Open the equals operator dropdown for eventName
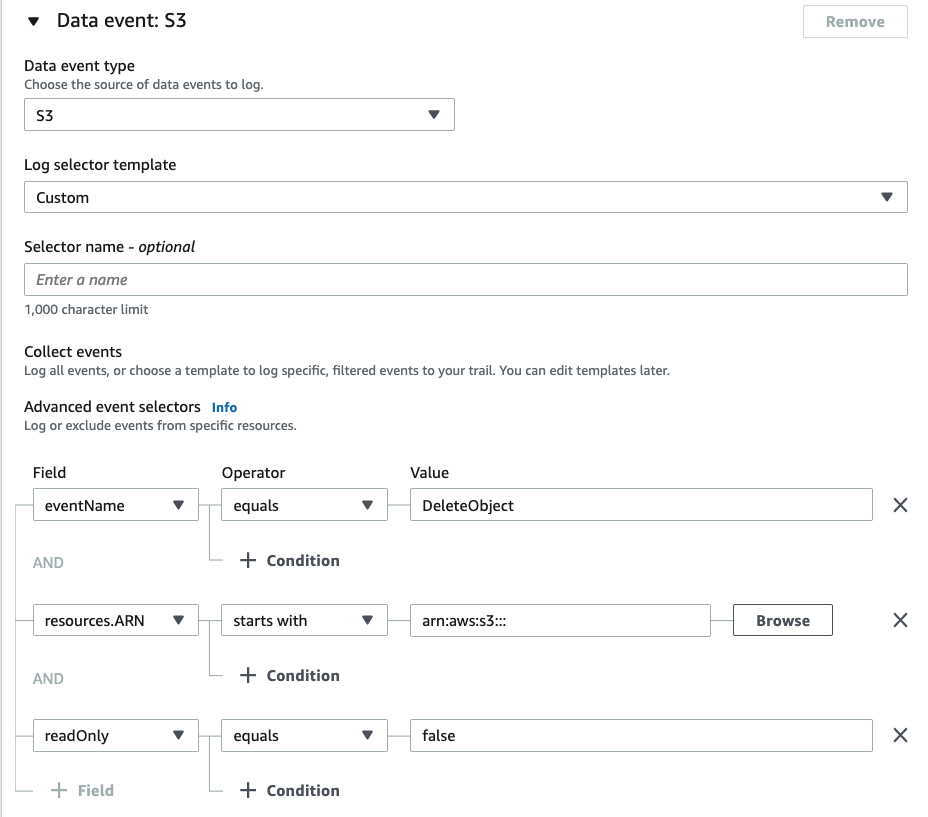 304,505
